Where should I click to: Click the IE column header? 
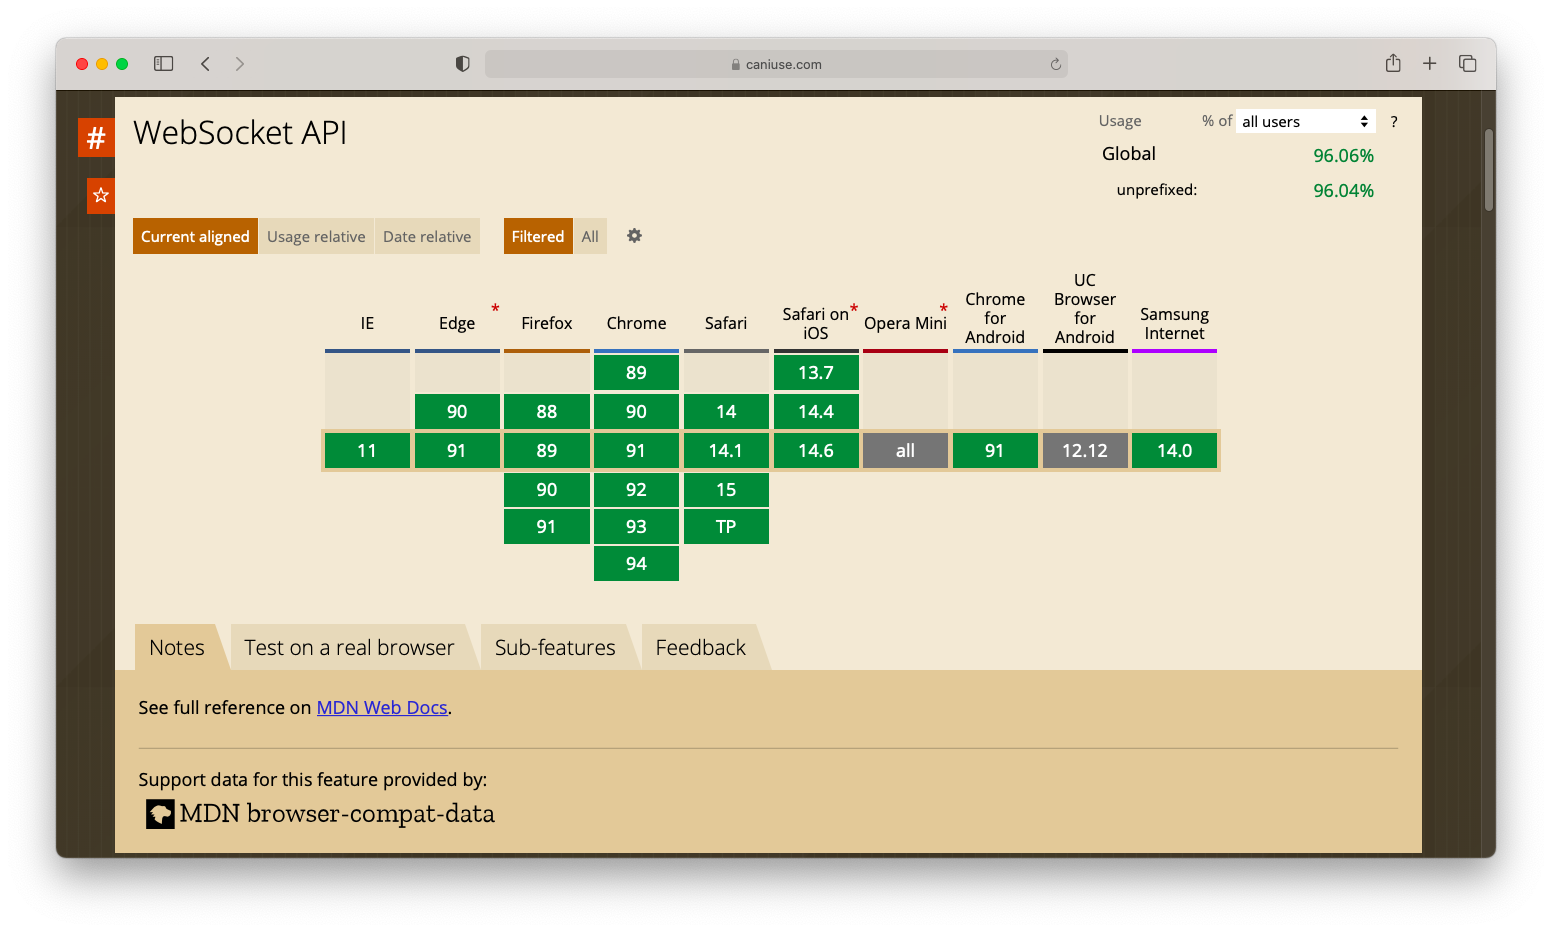pyautogui.click(x=367, y=323)
